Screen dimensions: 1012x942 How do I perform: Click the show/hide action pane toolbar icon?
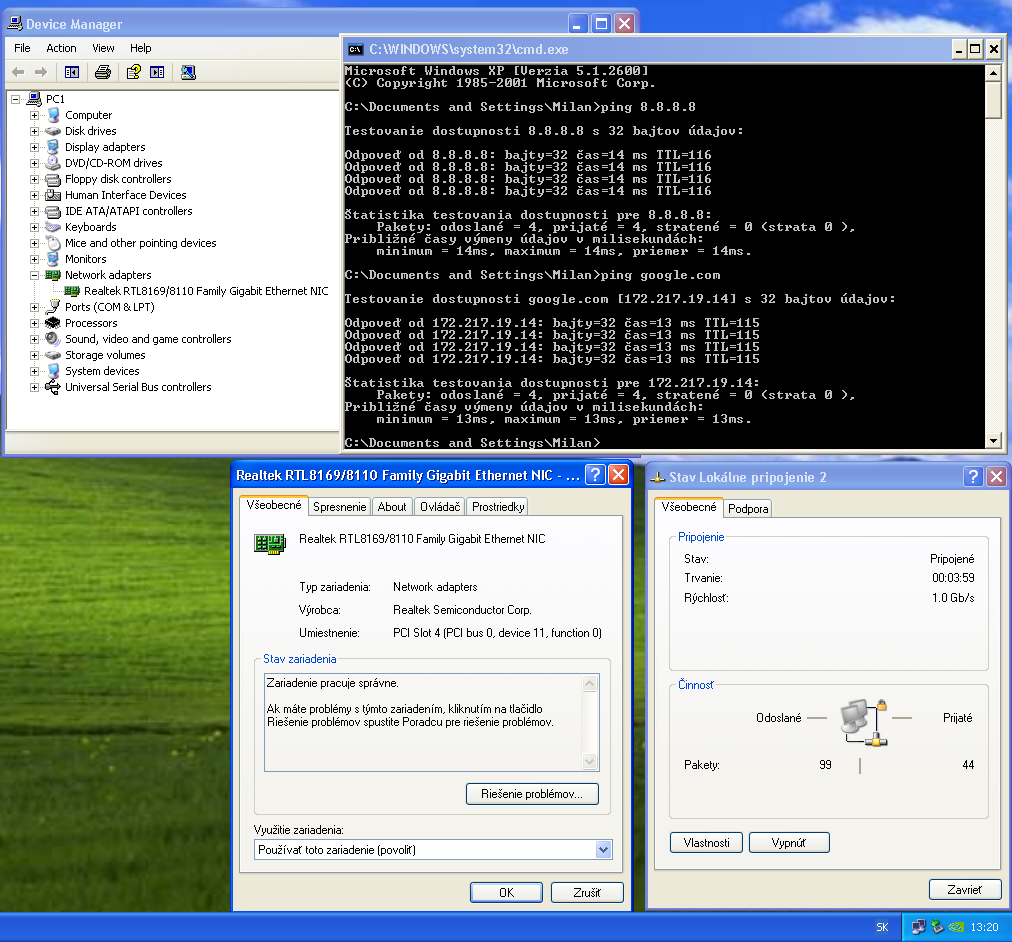[157, 72]
